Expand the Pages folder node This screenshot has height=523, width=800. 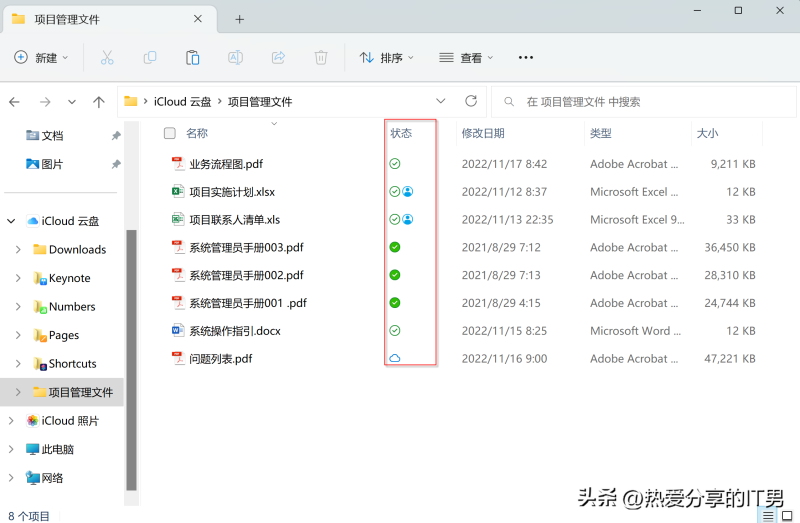[18, 335]
